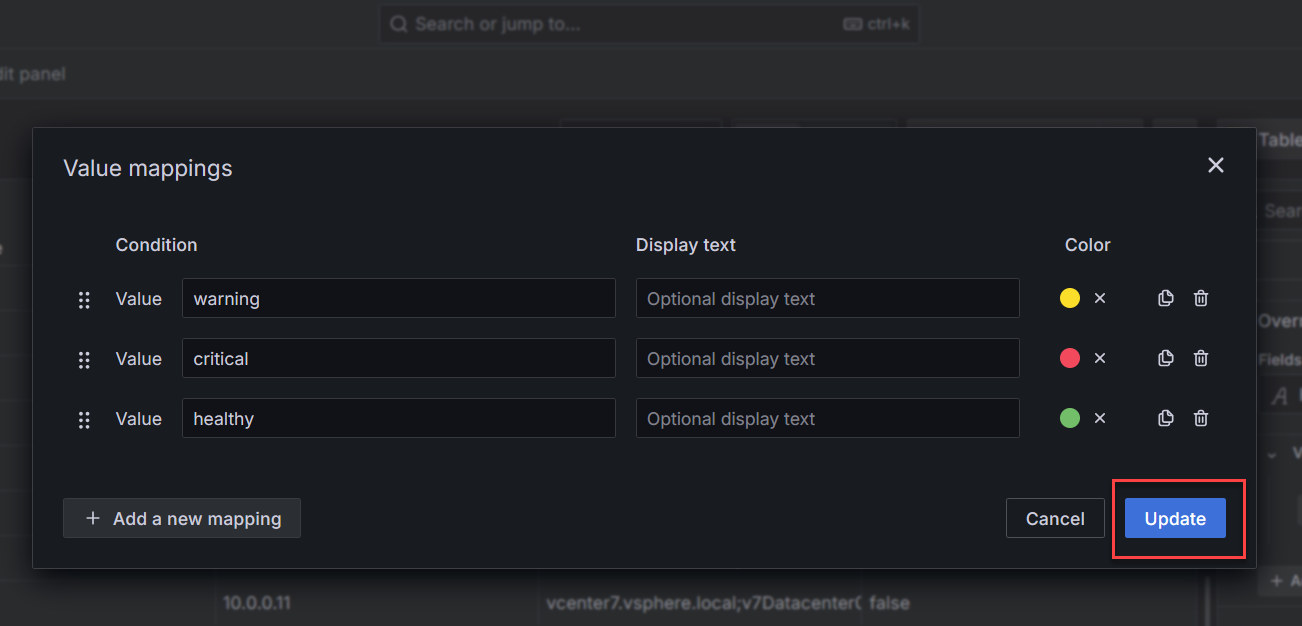Clear the yellow color on warning row
Screen dimensions: 1302x626
[x=1100, y=298]
